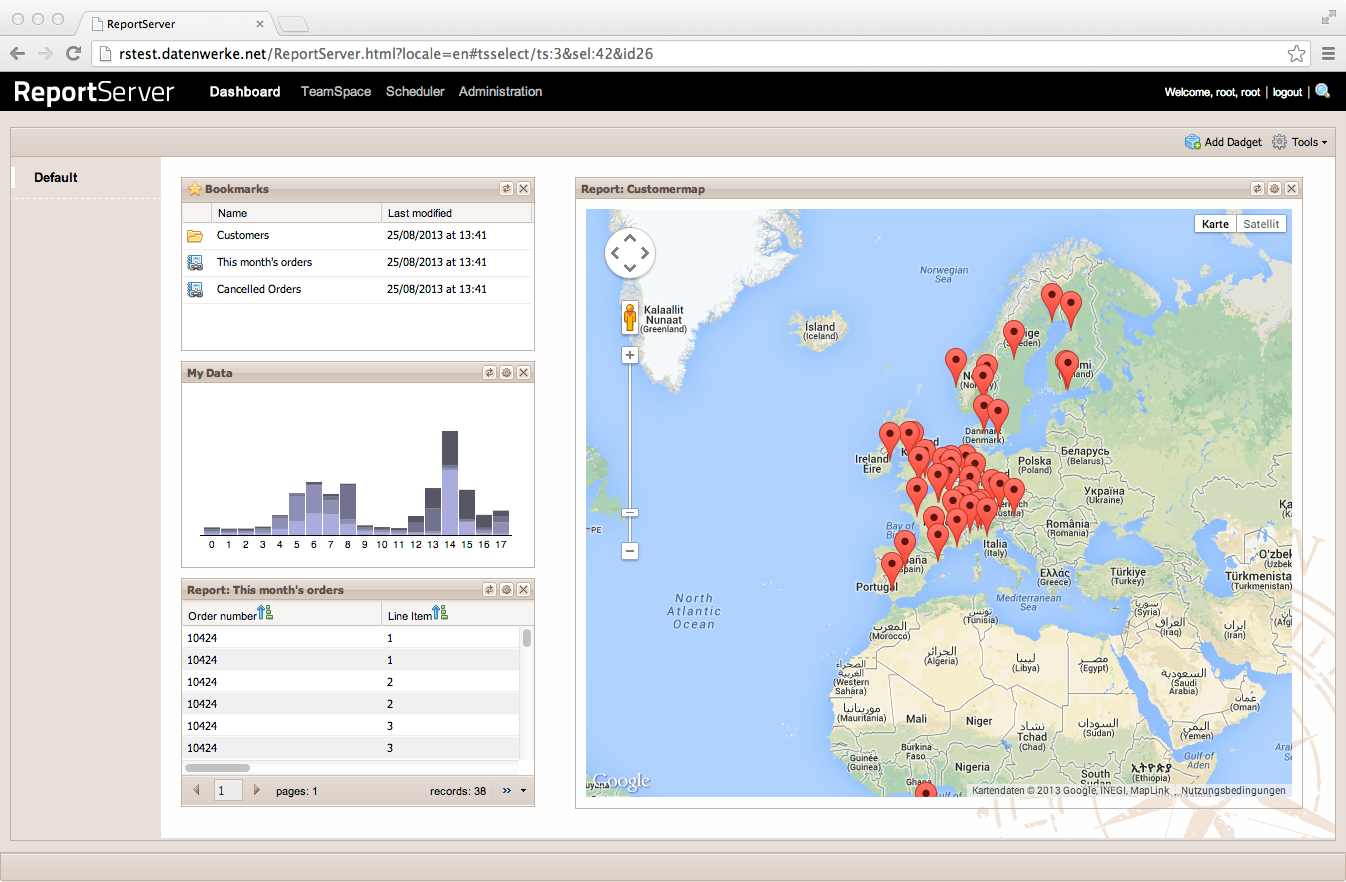Click the double-arrow more button in pager

(507, 790)
